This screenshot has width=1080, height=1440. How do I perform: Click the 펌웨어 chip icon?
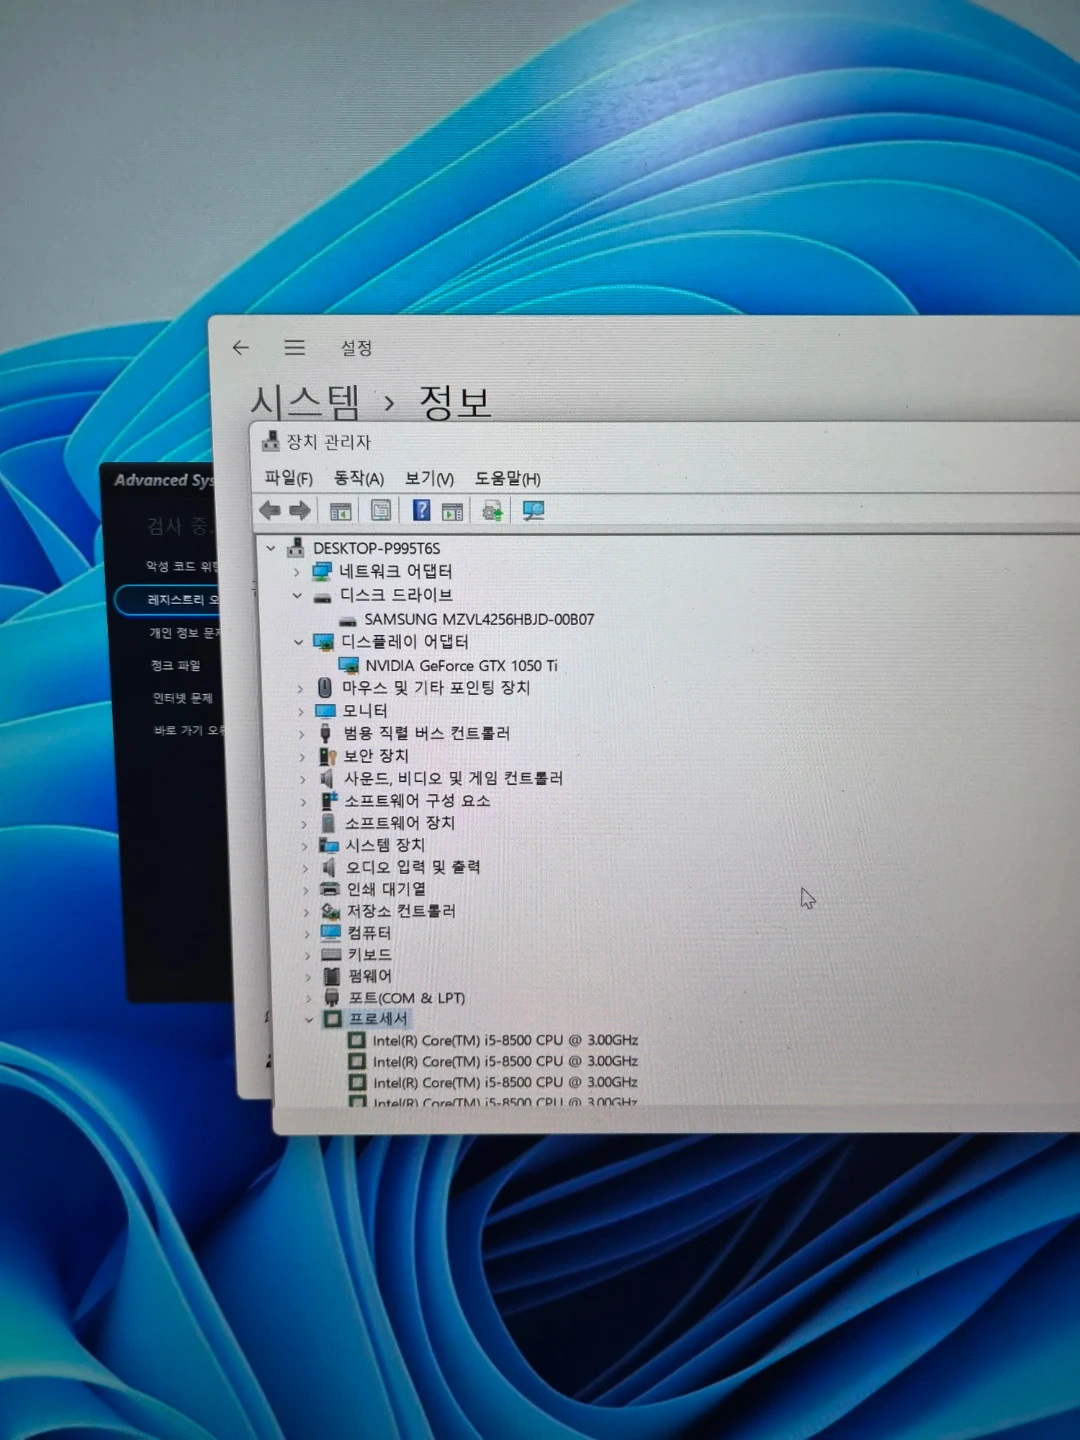coord(332,975)
